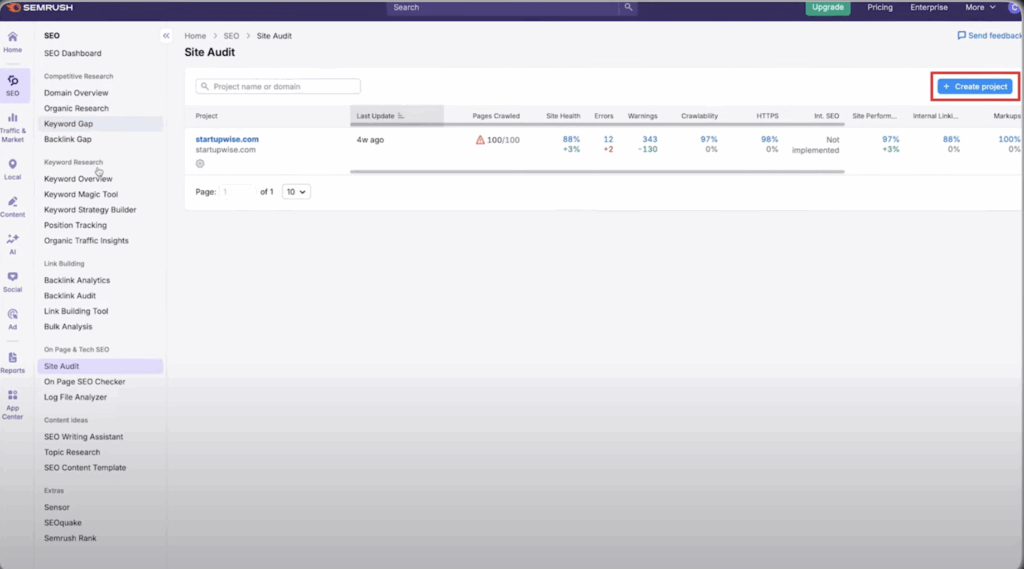Screen dimensions: 1024x569
Task: Open the Pricing page
Action: [880, 7]
